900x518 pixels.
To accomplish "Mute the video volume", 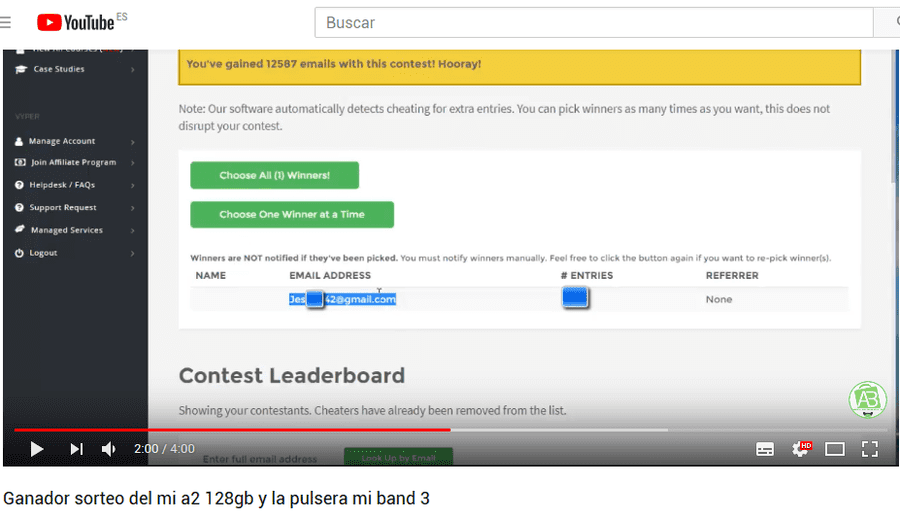I will [x=108, y=449].
